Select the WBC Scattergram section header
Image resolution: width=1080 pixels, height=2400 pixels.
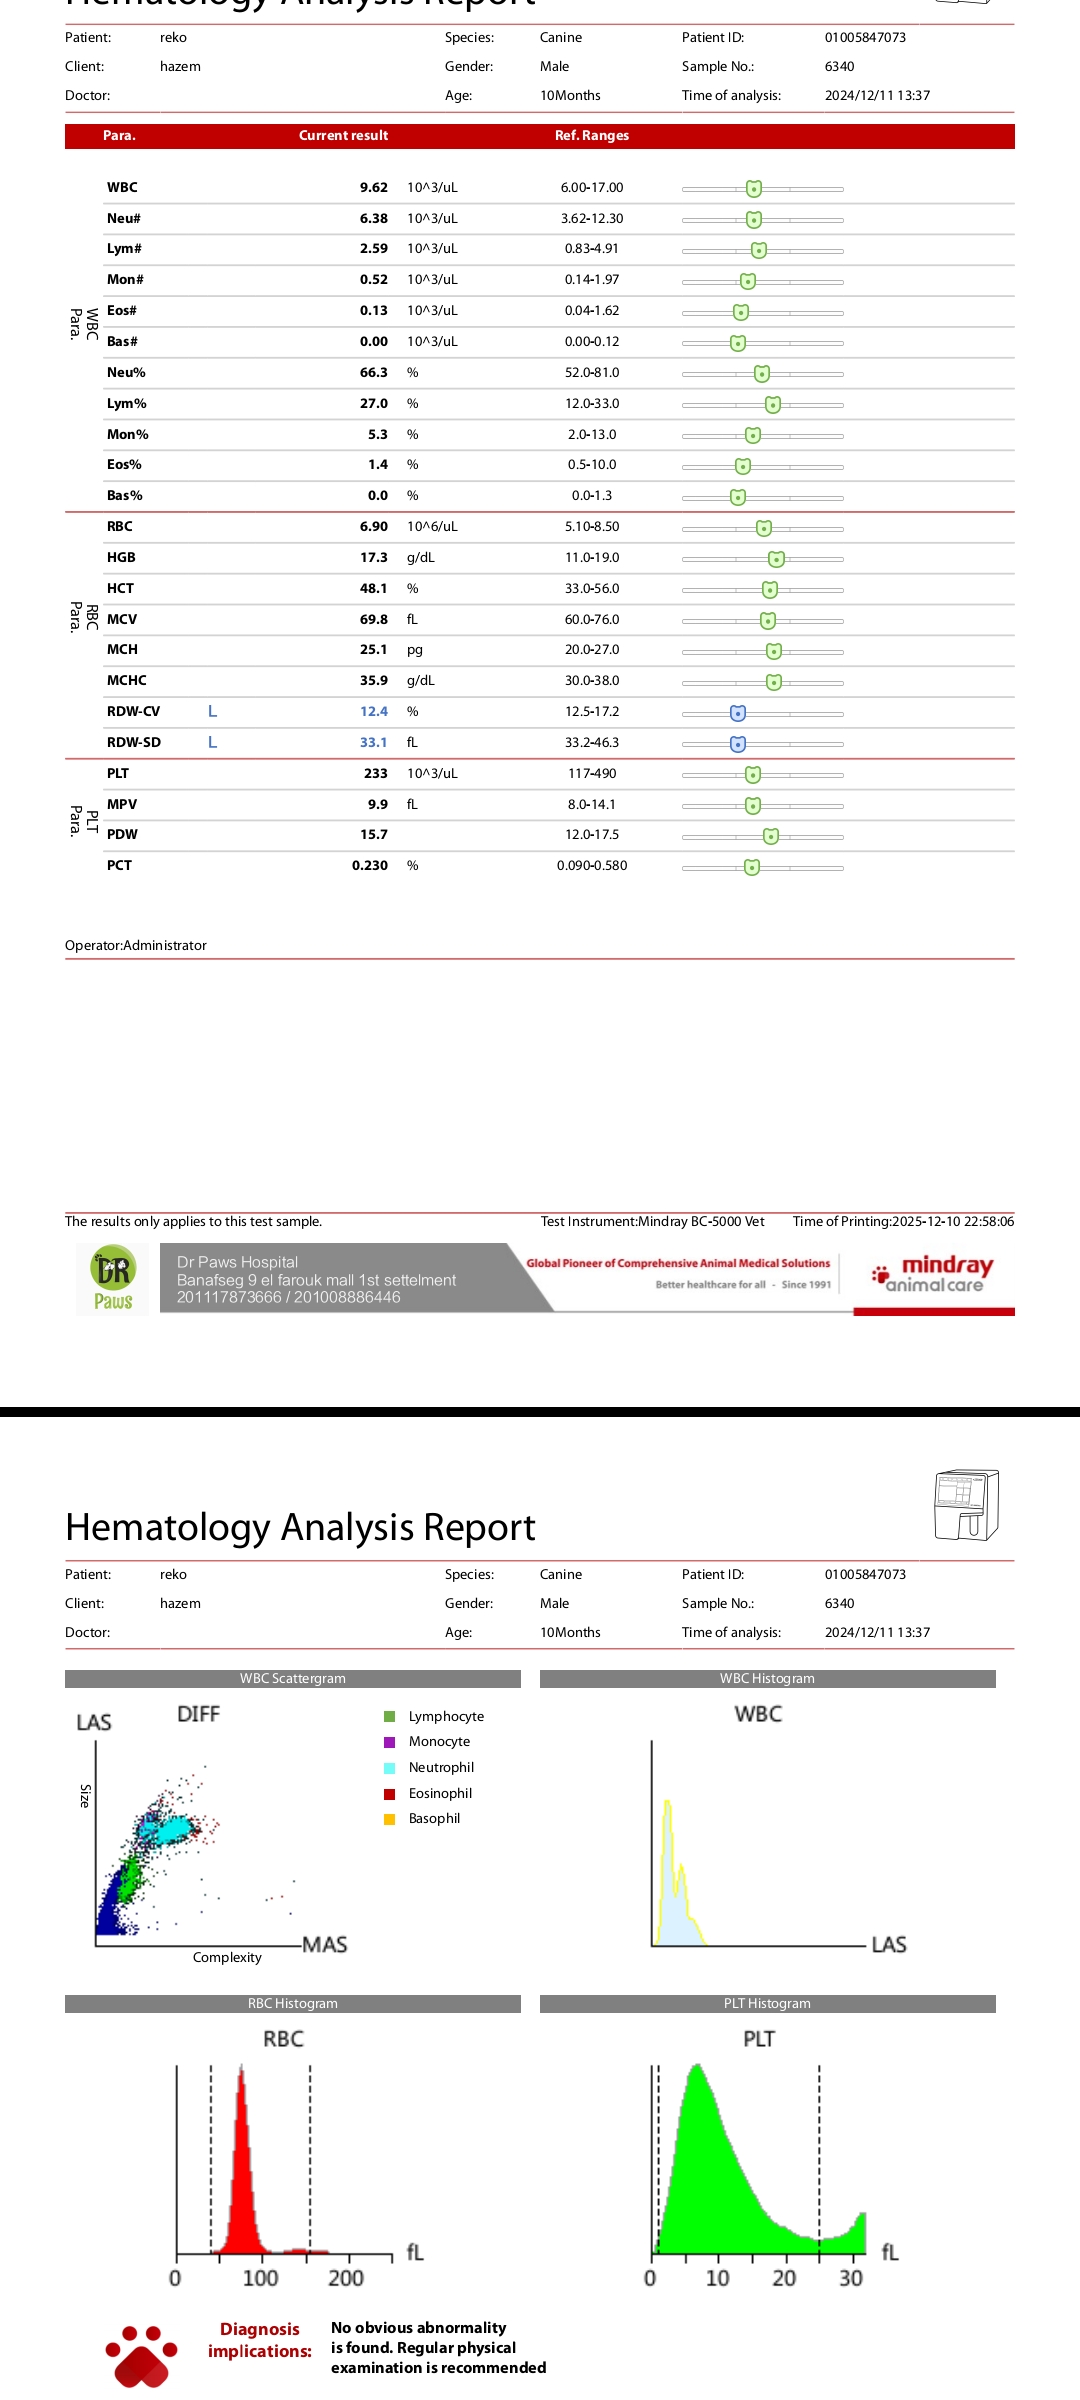(x=292, y=1679)
